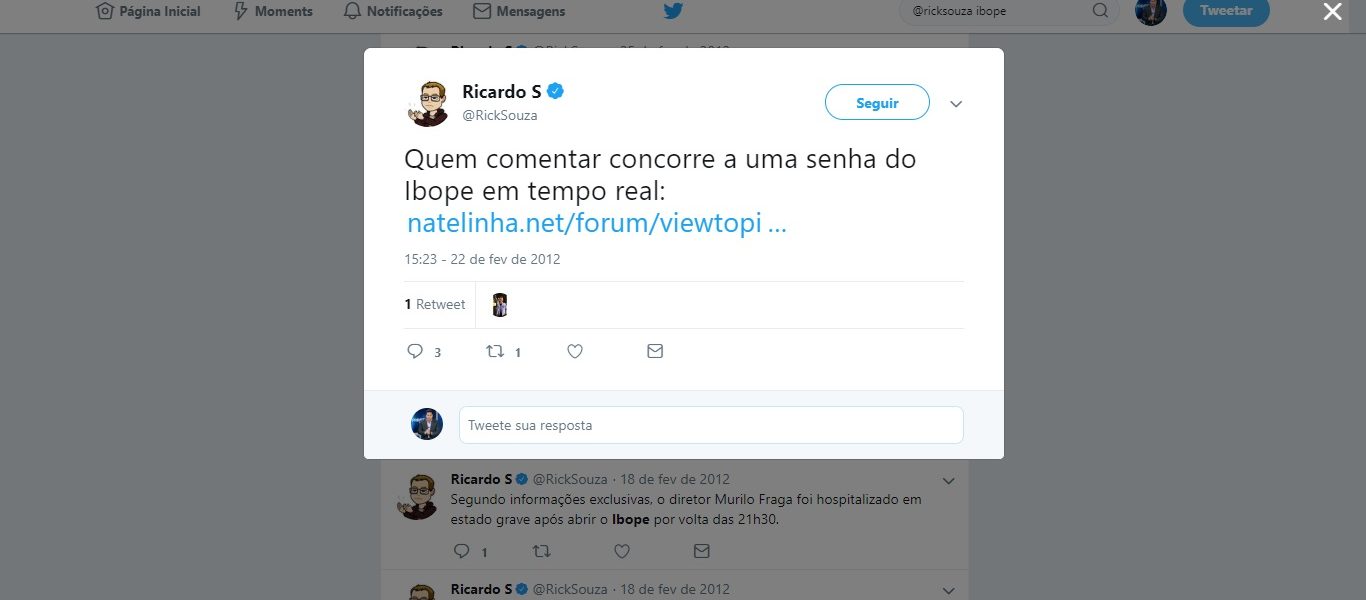Screen dimensions: 1366x600
Task: Open the Notificações tab
Action: pos(392,11)
